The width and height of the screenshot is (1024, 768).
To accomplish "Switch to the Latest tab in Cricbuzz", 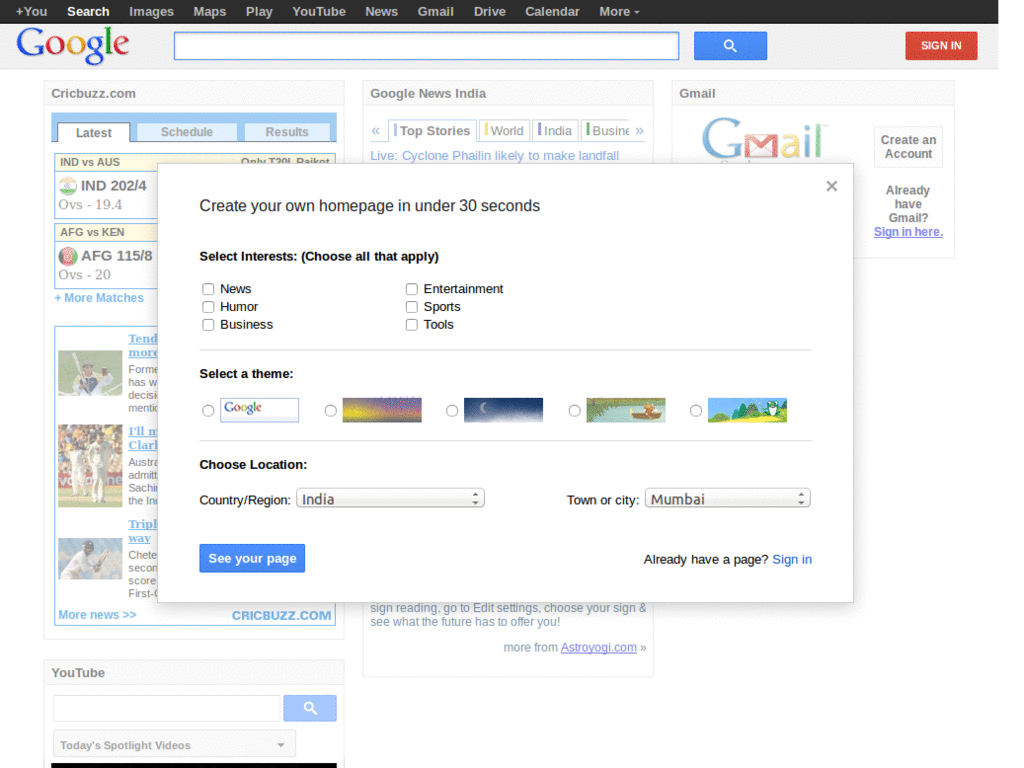I will point(93,133).
